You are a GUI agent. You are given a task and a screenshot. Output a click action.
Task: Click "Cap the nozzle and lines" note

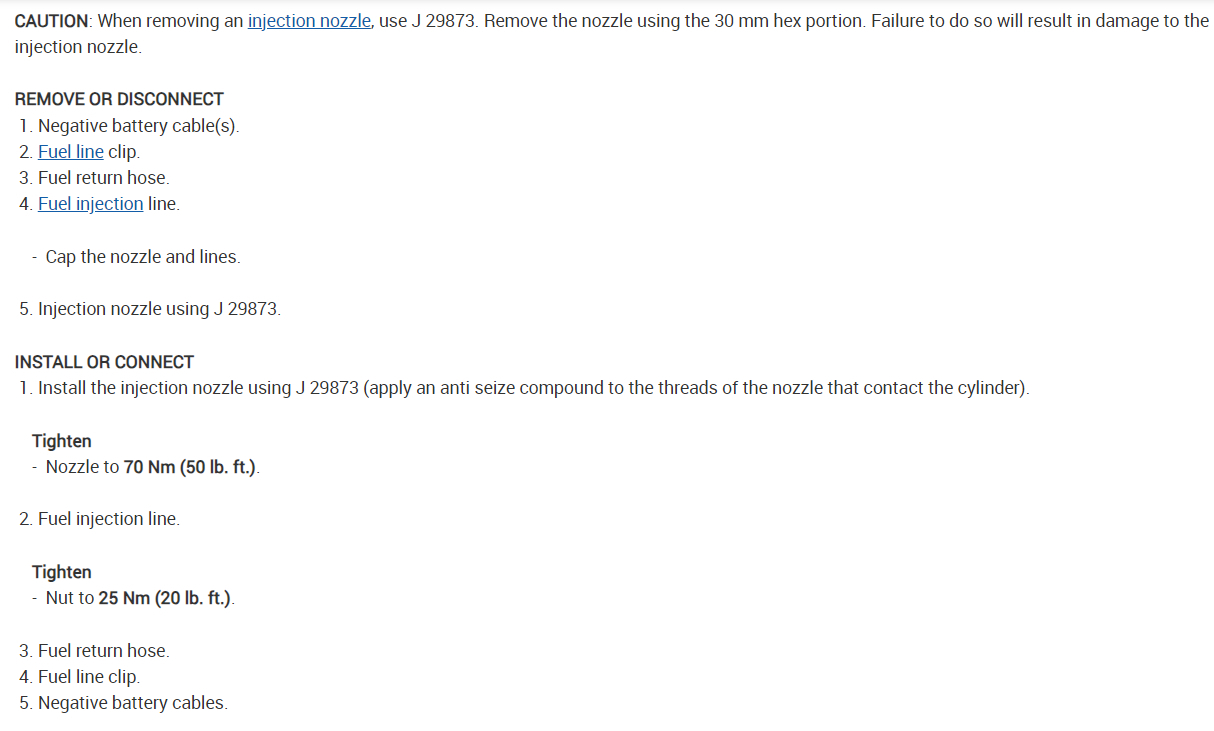[x=142, y=257]
